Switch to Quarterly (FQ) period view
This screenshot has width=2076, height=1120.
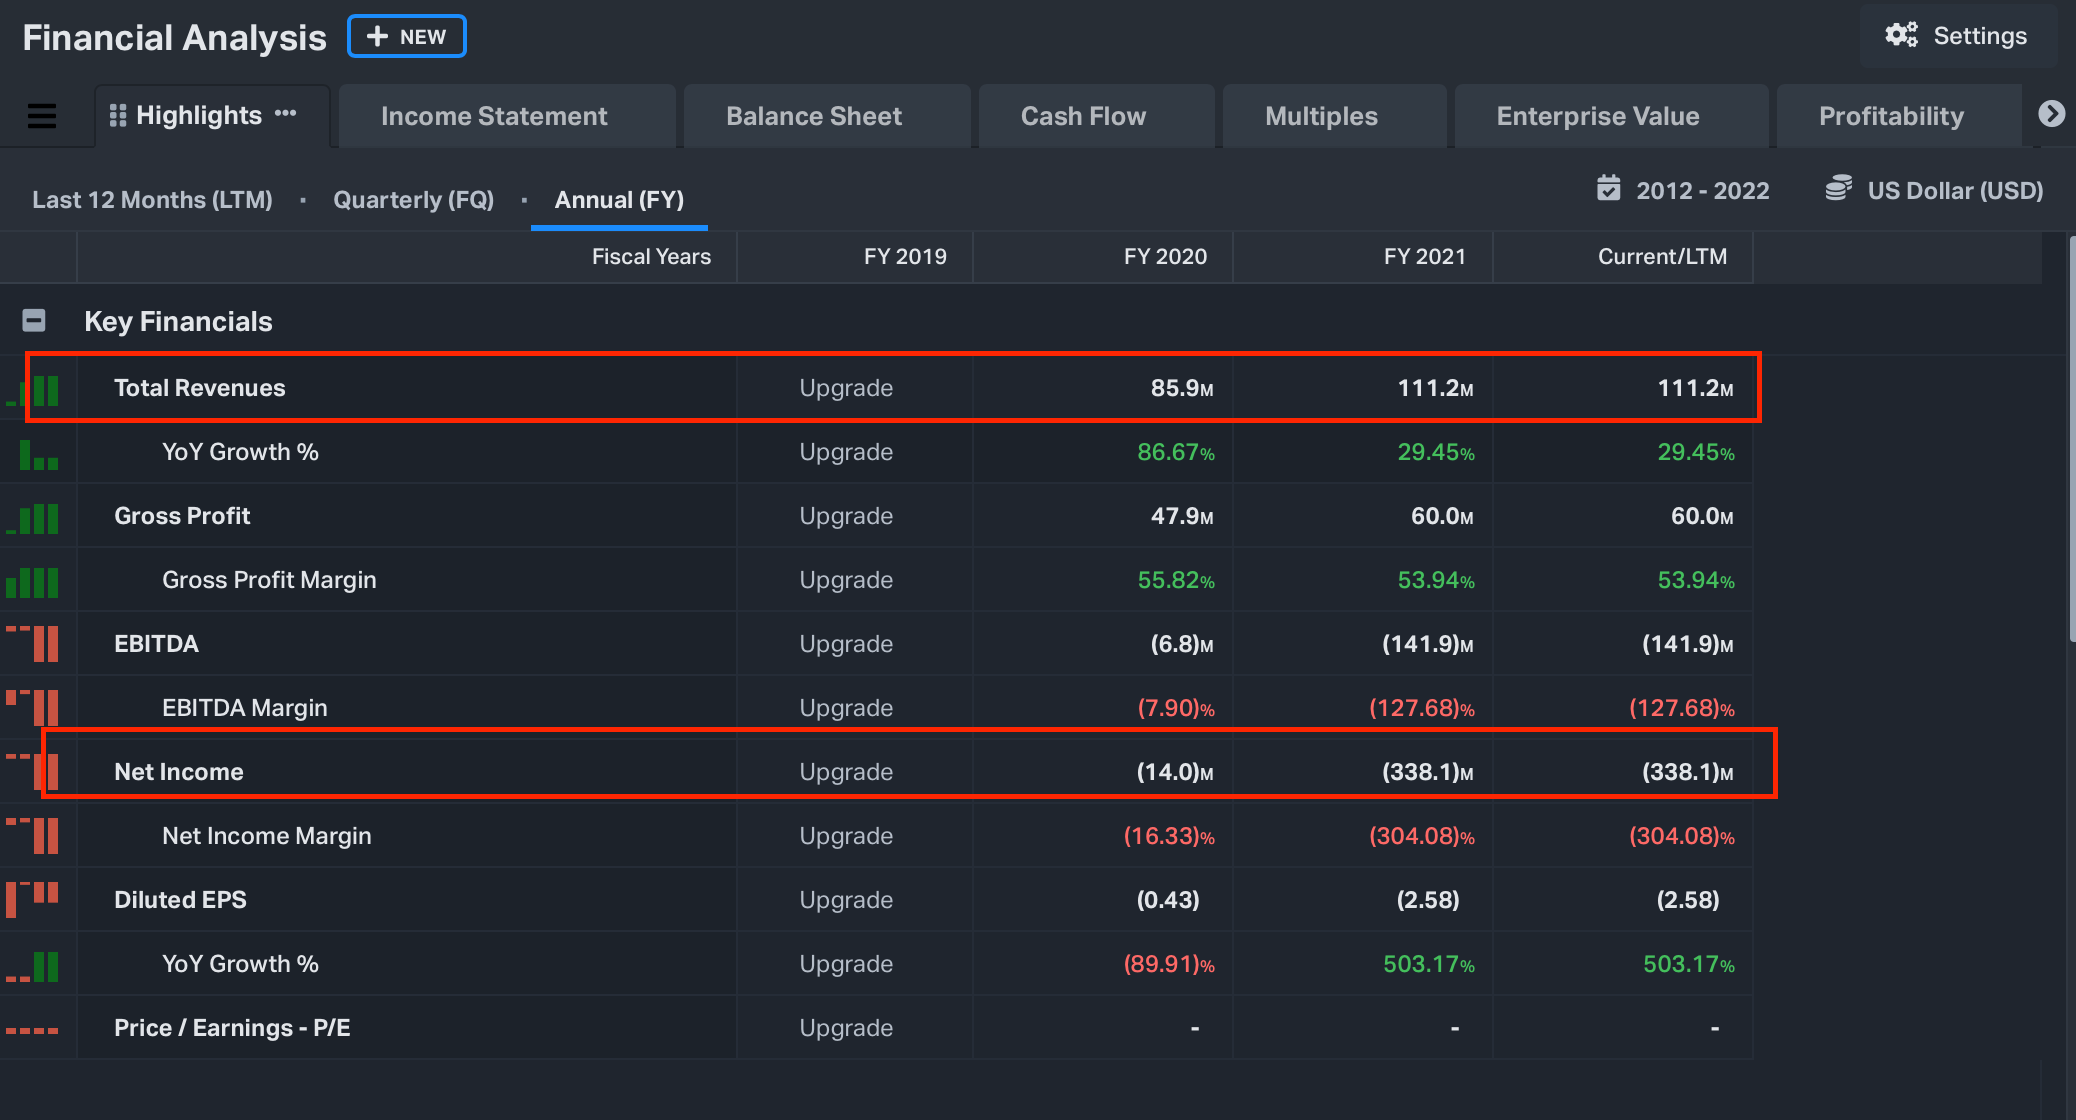click(x=413, y=199)
